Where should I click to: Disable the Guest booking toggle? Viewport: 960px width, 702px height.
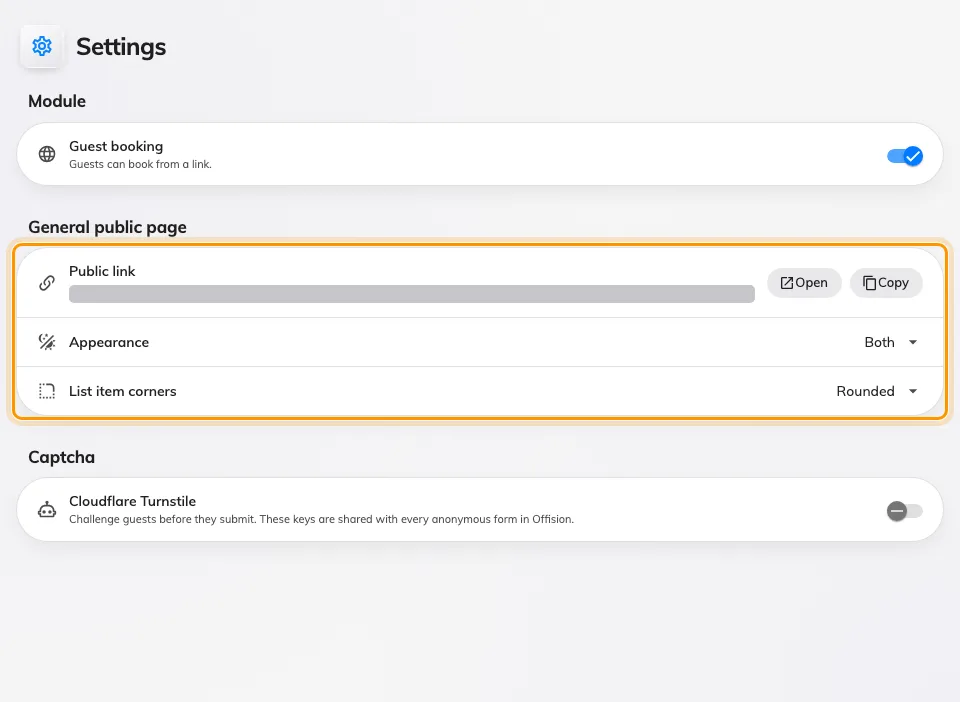point(905,156)
